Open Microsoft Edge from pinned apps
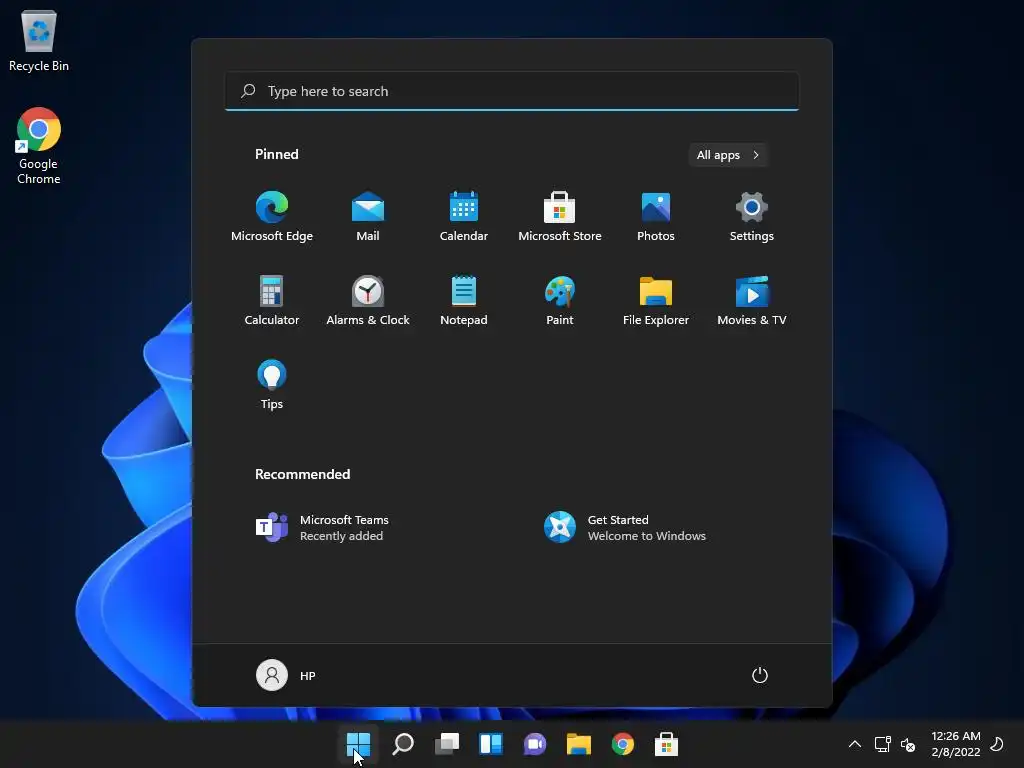Image resolution: width=1024 pixels, height=768 pixels. click(272, 216)
